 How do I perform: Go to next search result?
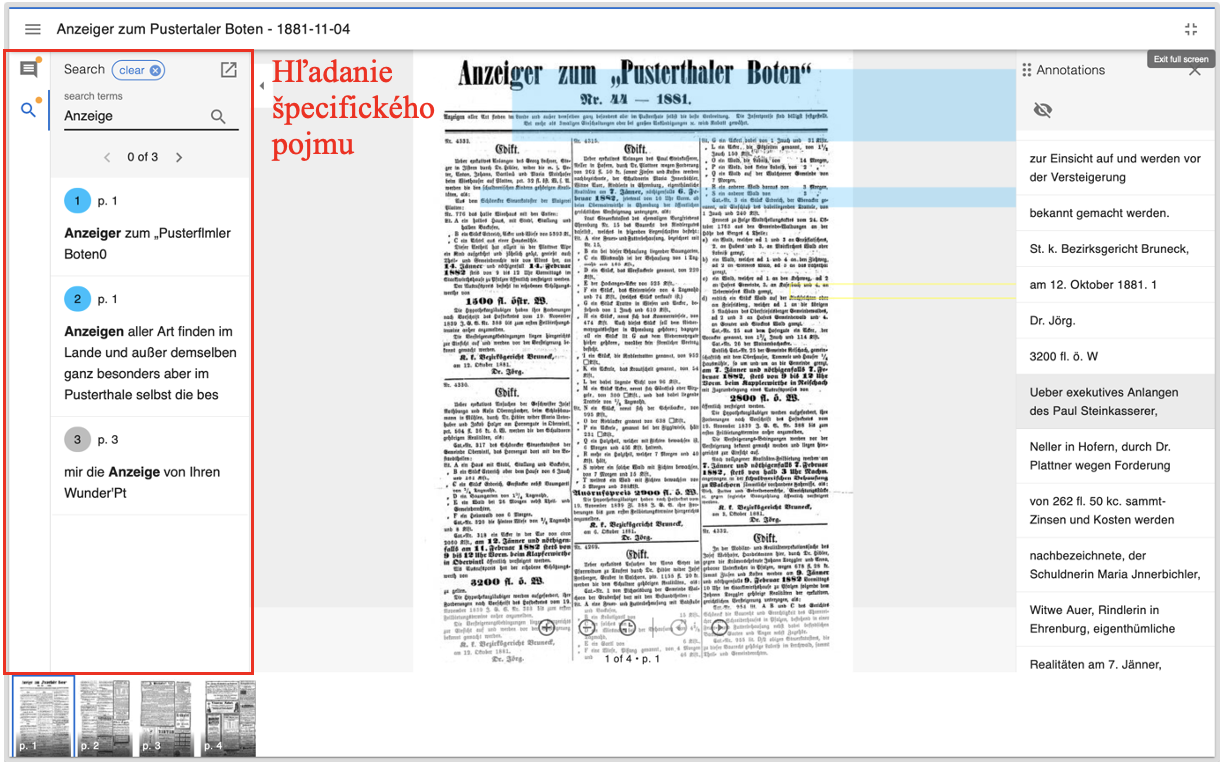tap(179, 157)
